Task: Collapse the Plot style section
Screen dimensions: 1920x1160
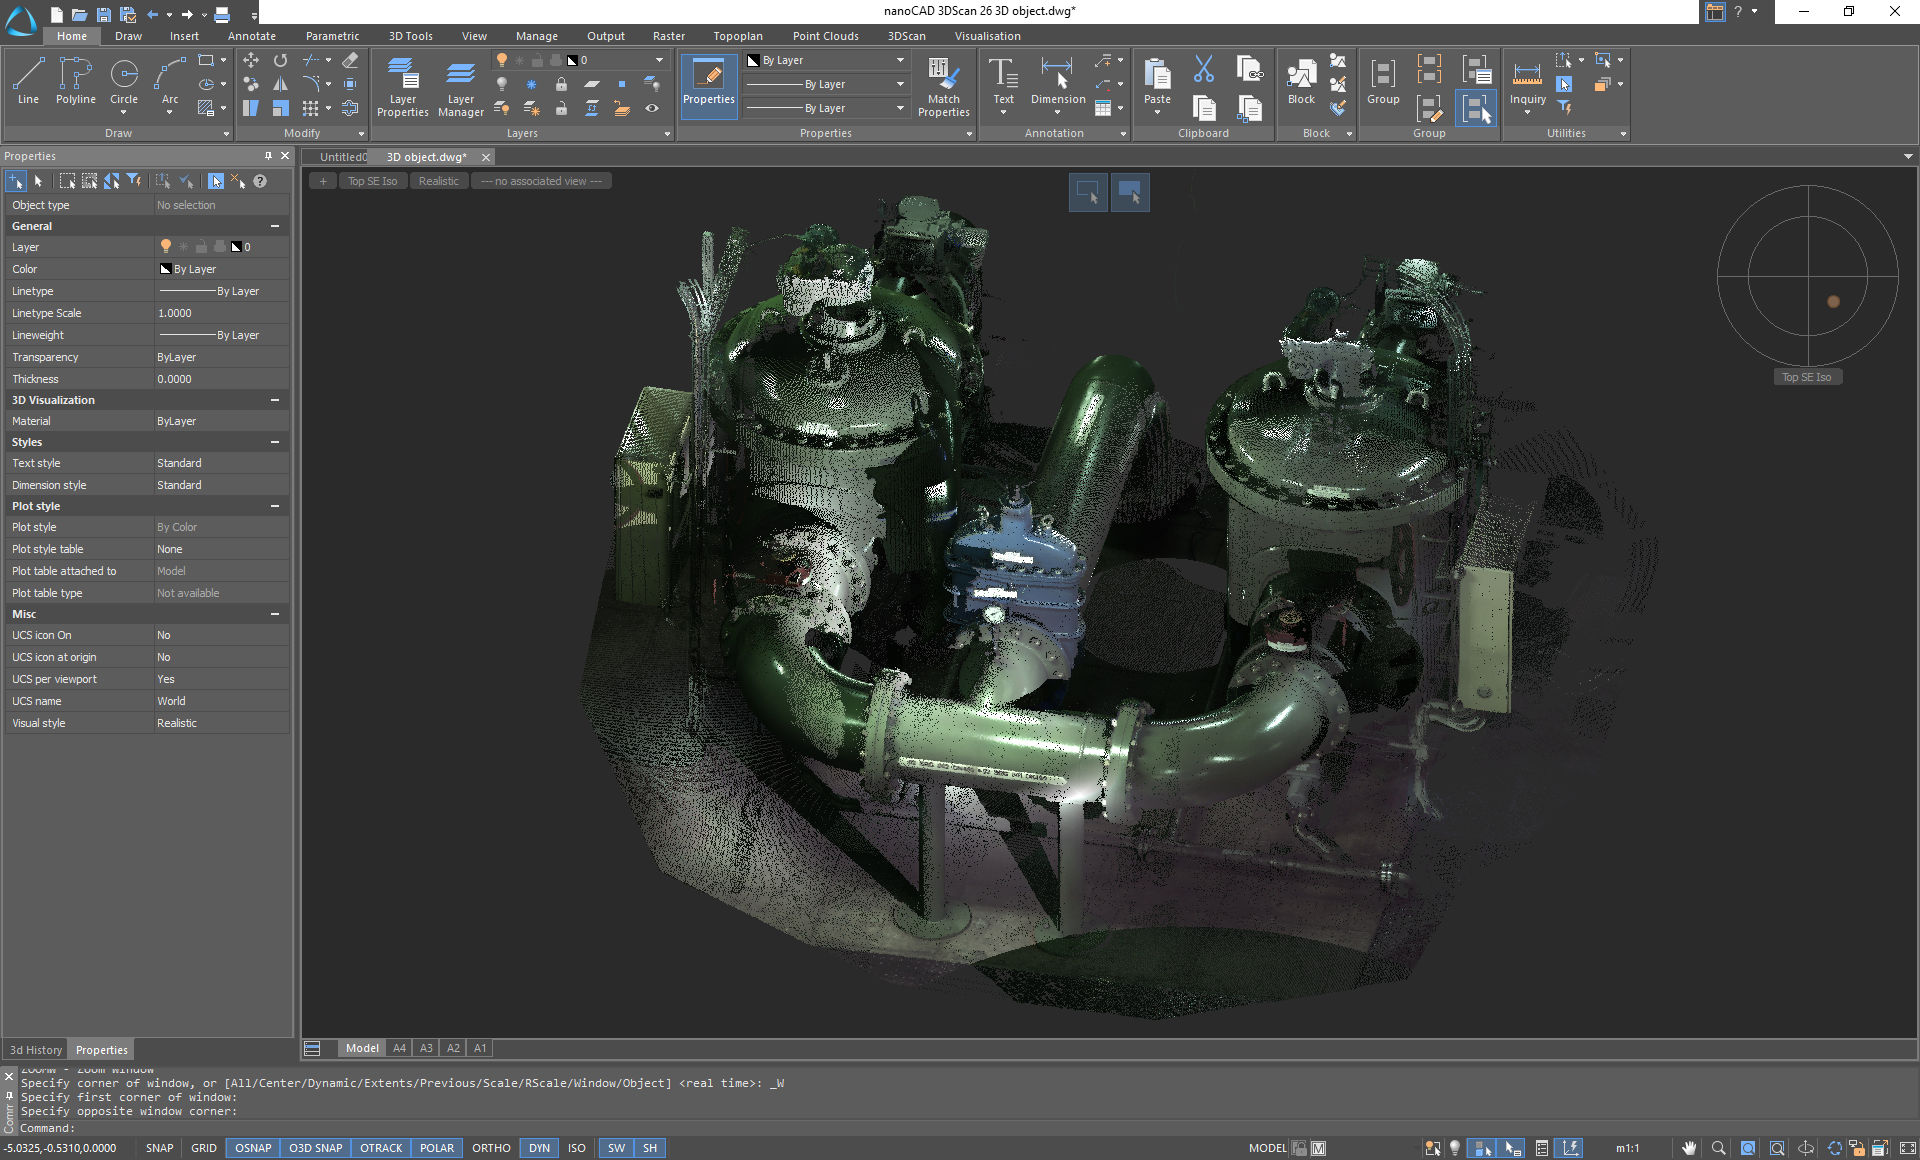Action: [275, 506]
